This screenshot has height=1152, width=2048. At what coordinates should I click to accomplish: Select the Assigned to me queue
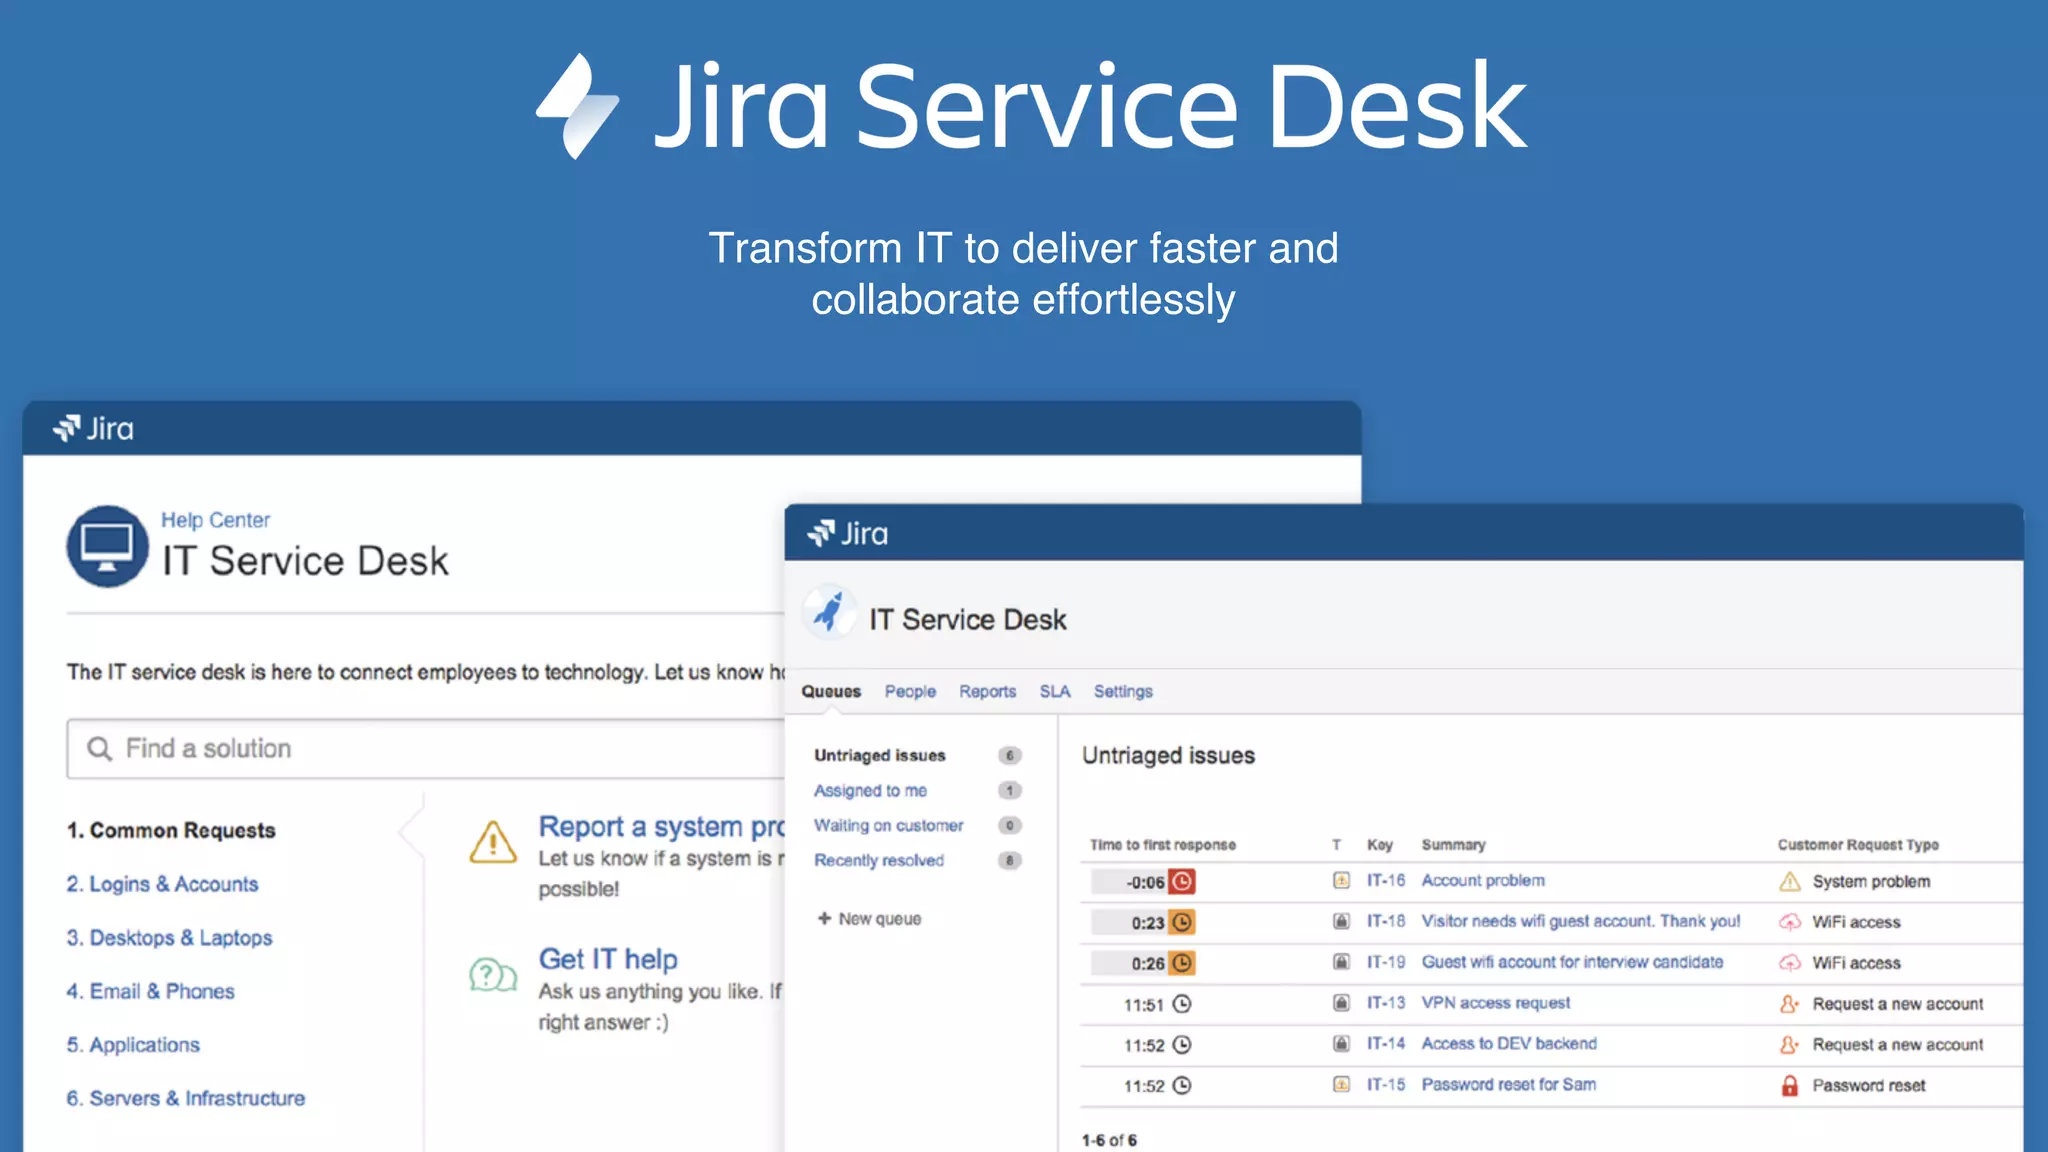[870, 791]
